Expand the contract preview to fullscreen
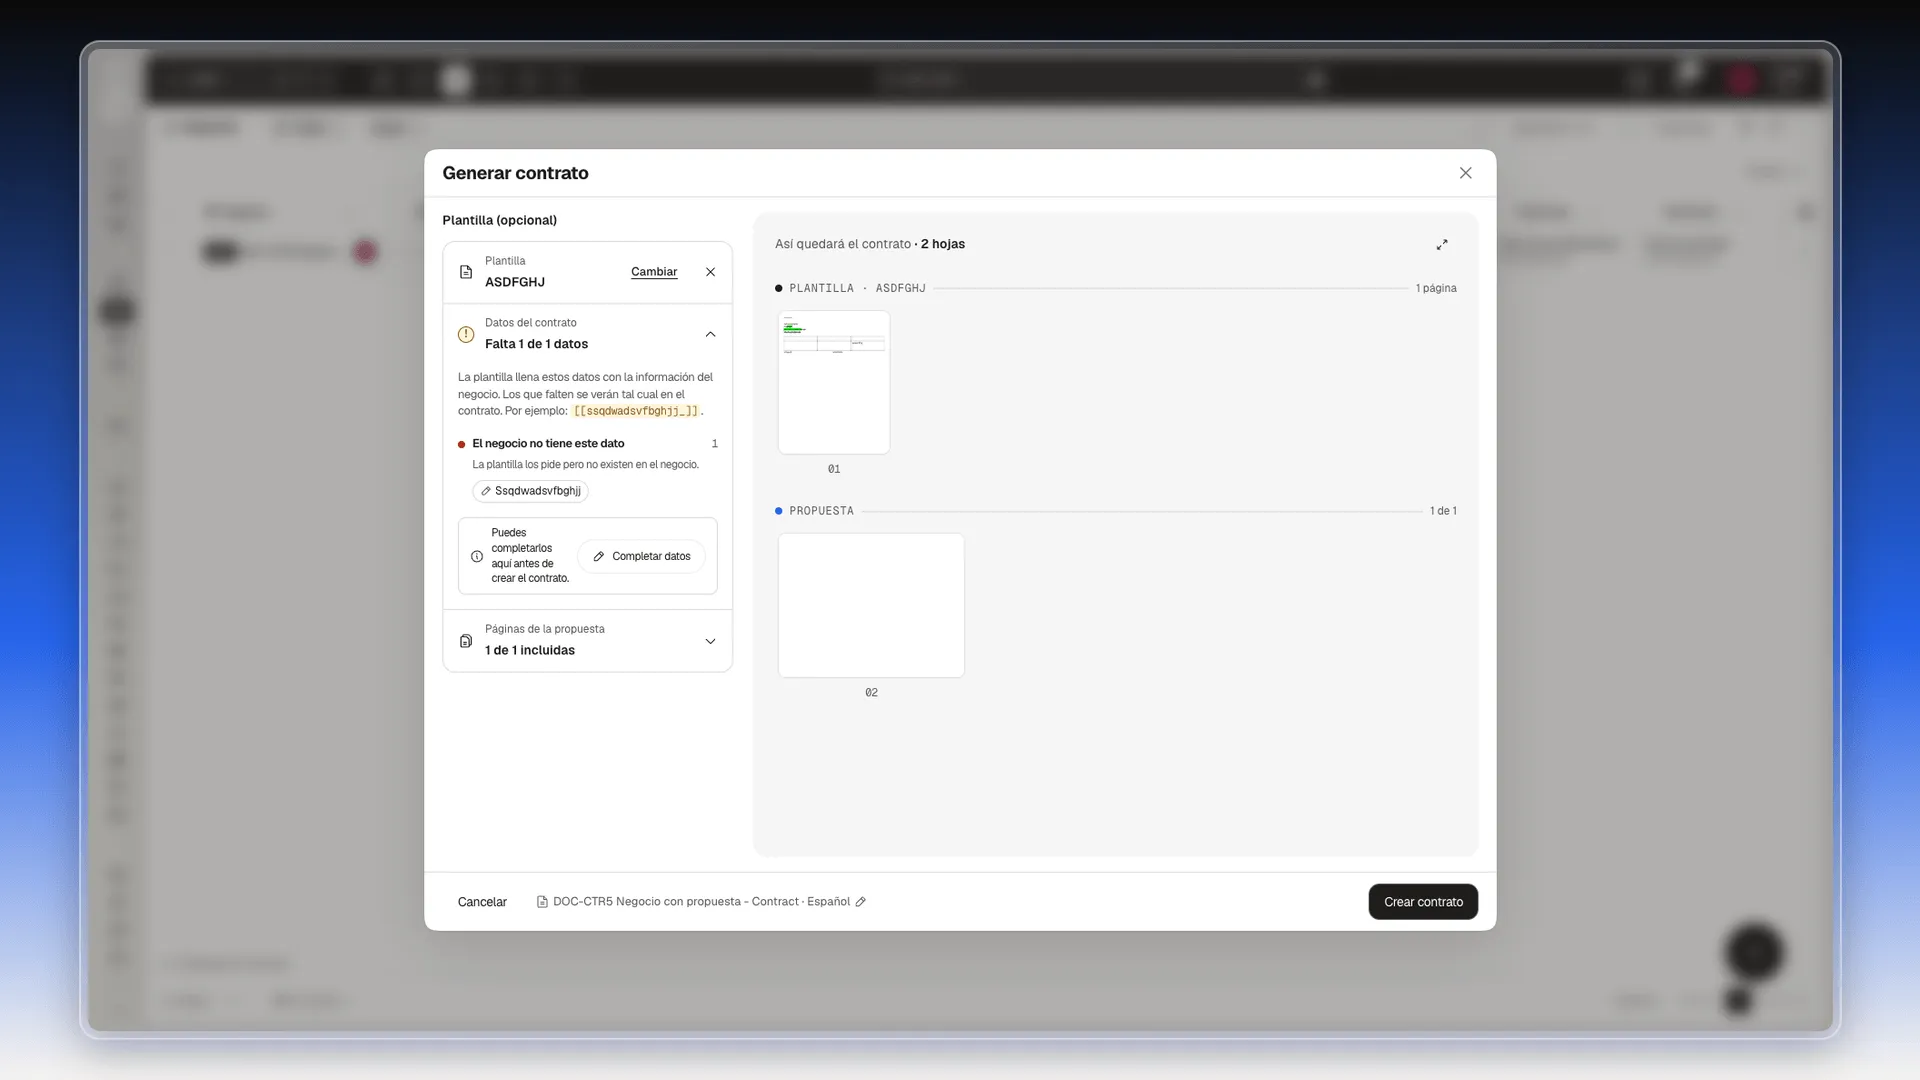 (1442, 244)
